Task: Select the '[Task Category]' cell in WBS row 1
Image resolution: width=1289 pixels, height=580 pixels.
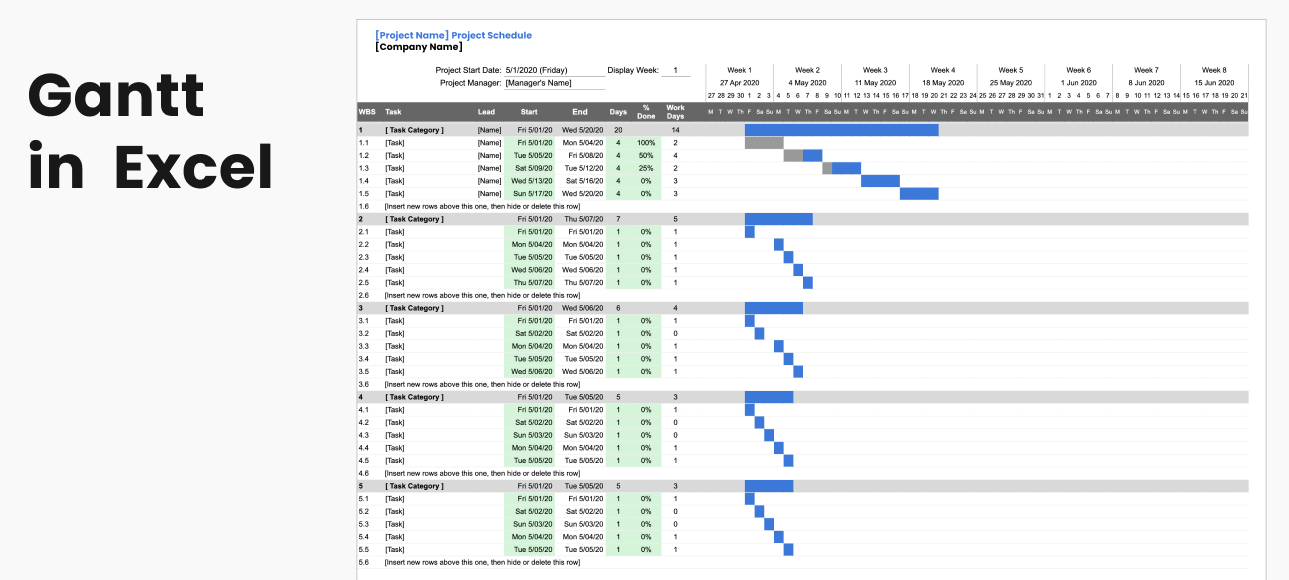Action: pyautogui.click(x=414, y=130)
